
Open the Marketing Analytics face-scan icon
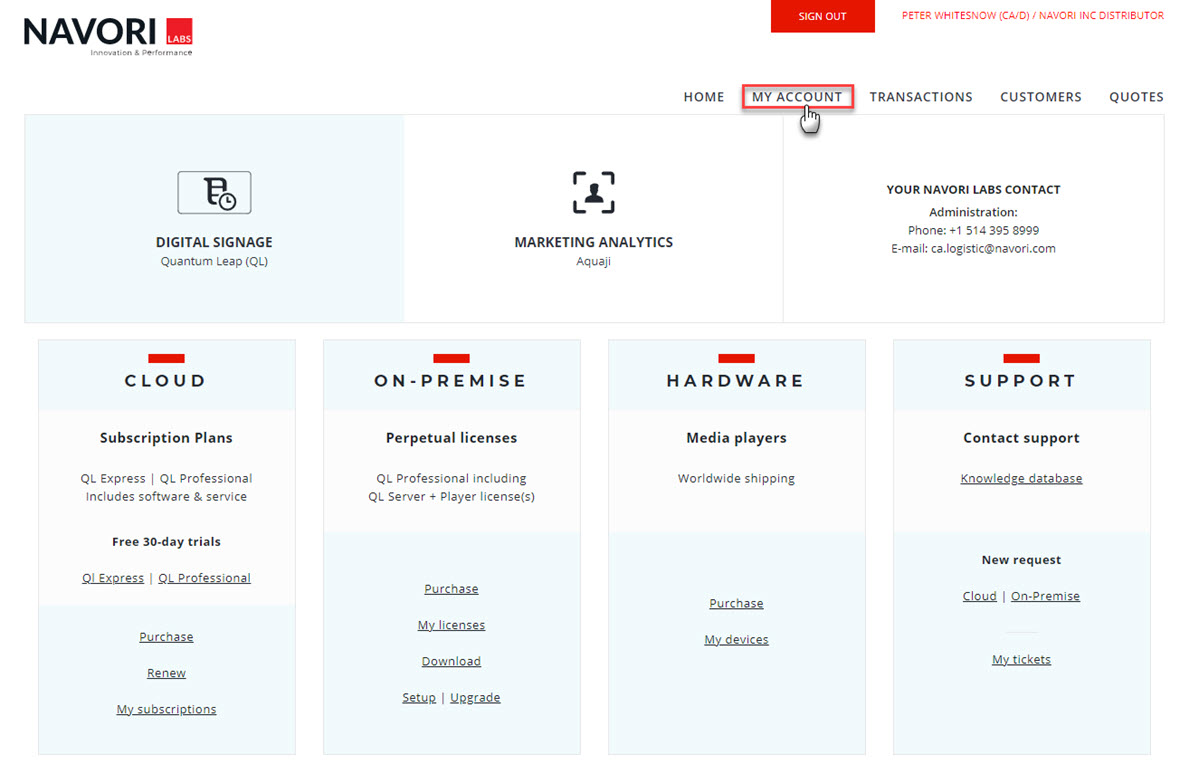pyautogui.click(x=593, y=192)
